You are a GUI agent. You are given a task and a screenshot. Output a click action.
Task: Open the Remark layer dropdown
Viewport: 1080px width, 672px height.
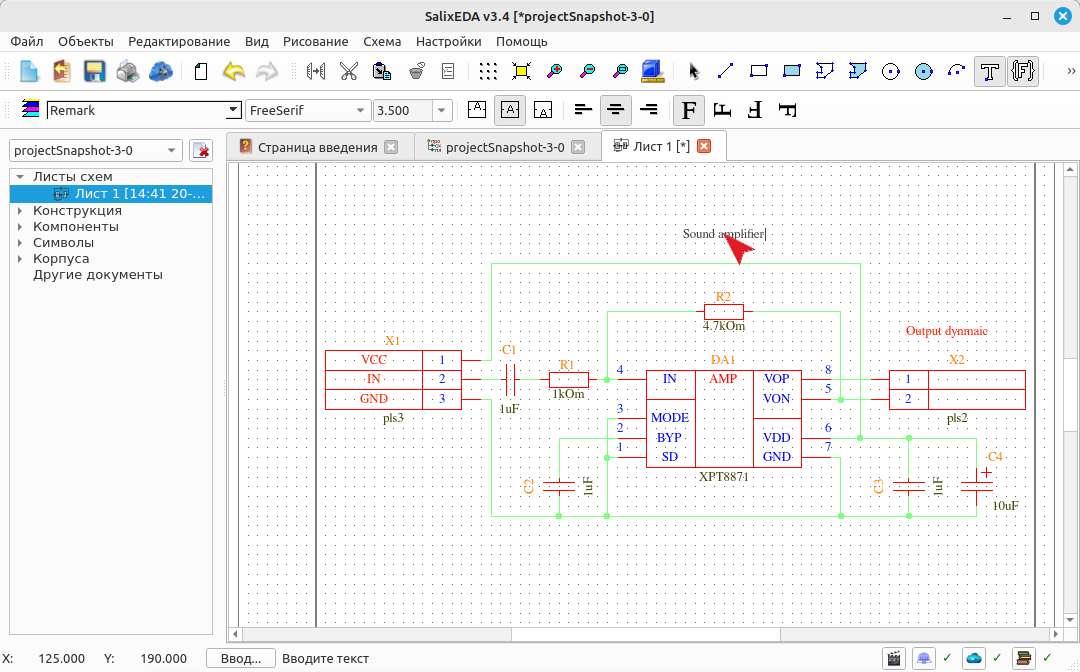click(233, 110)
